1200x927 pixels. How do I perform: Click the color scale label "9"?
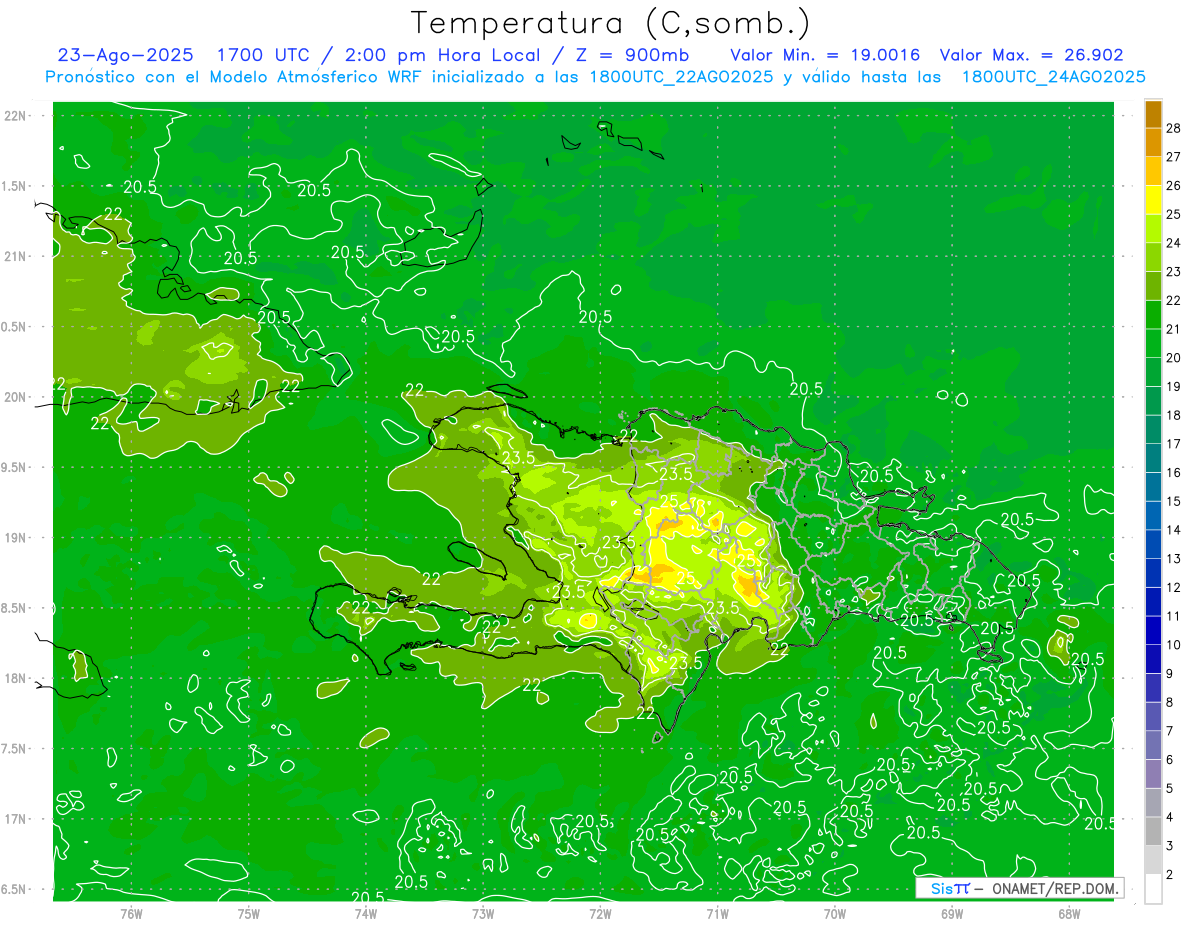tap(1171, 674)
